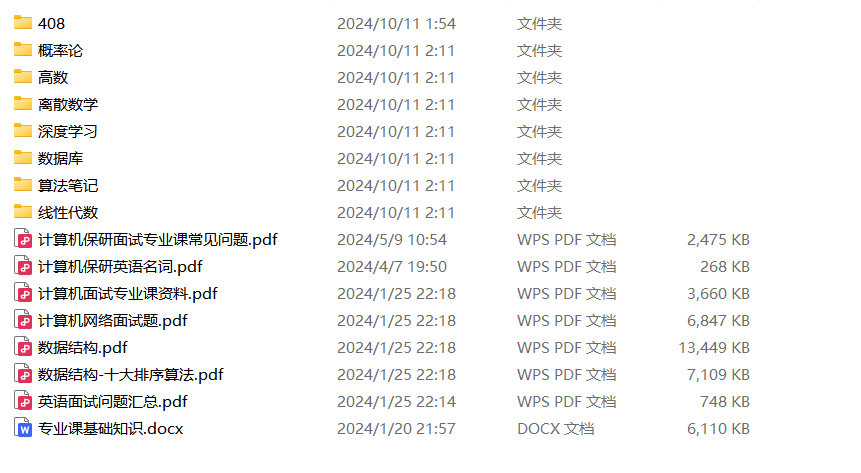Click the 概率论 folder icon
The height and width of the screenshot is (473, 861).
pos(23,49)
